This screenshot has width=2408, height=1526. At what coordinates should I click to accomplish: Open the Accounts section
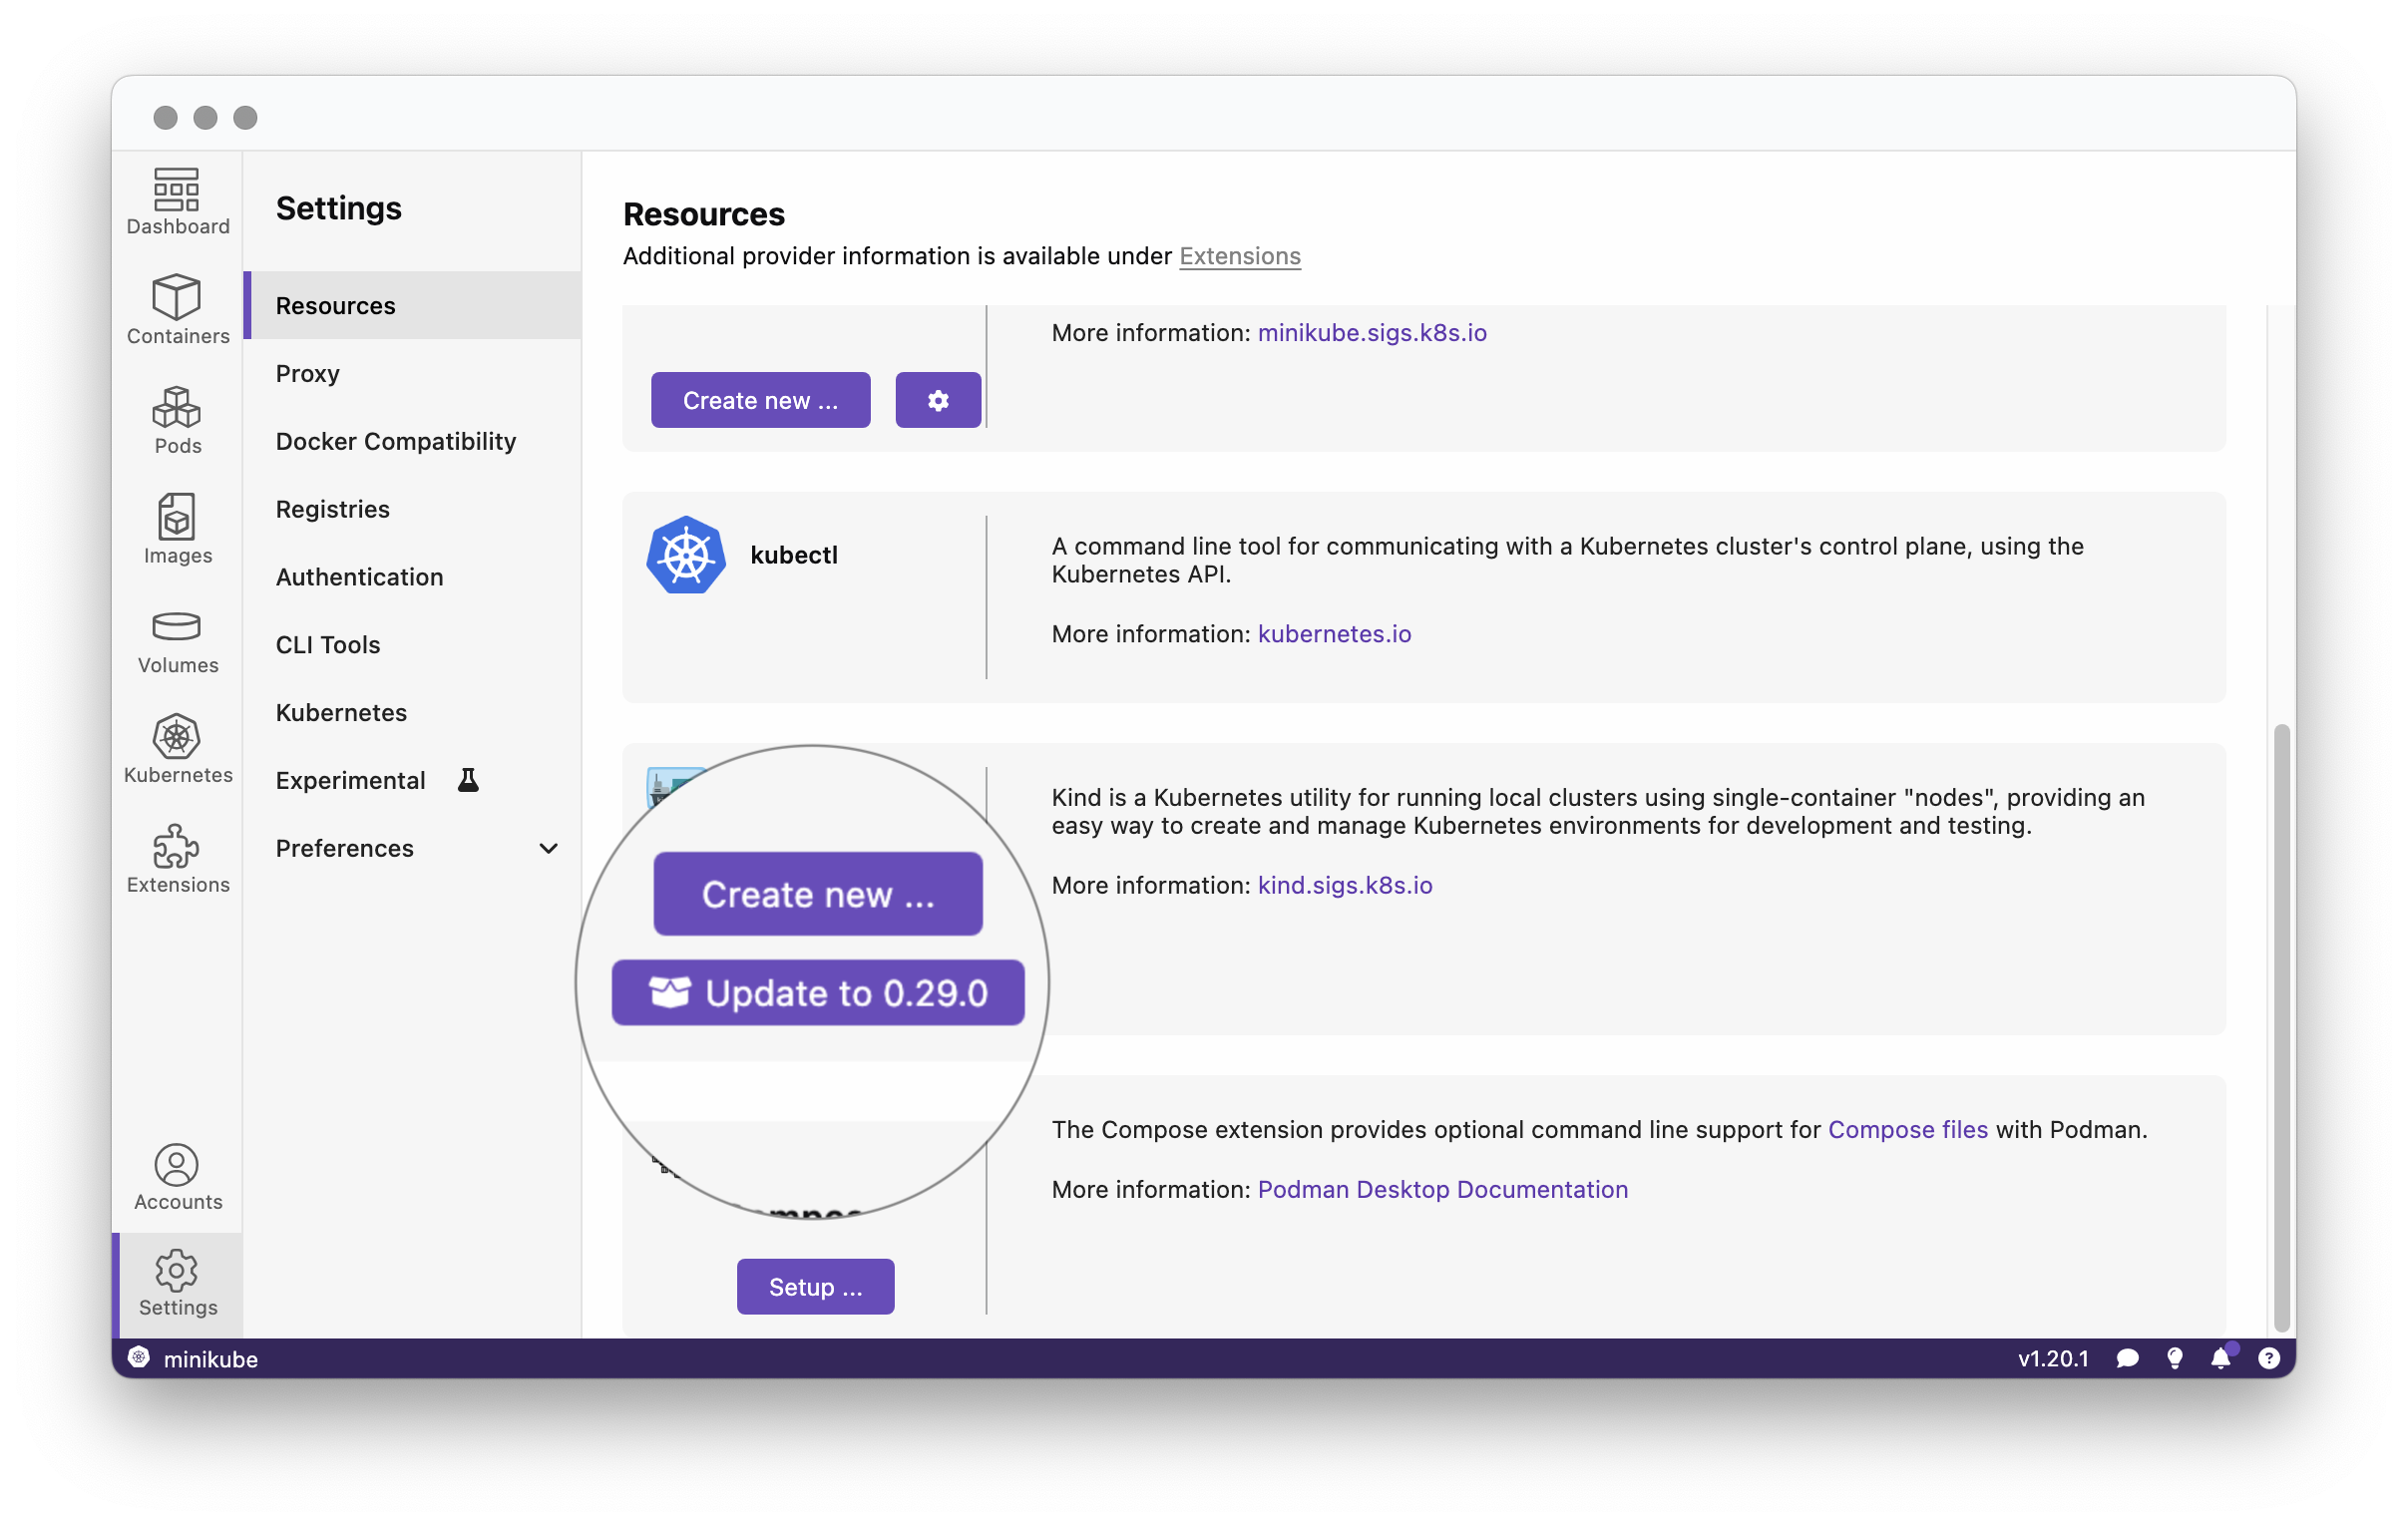pyautogui.click(x=176, y=1178)
